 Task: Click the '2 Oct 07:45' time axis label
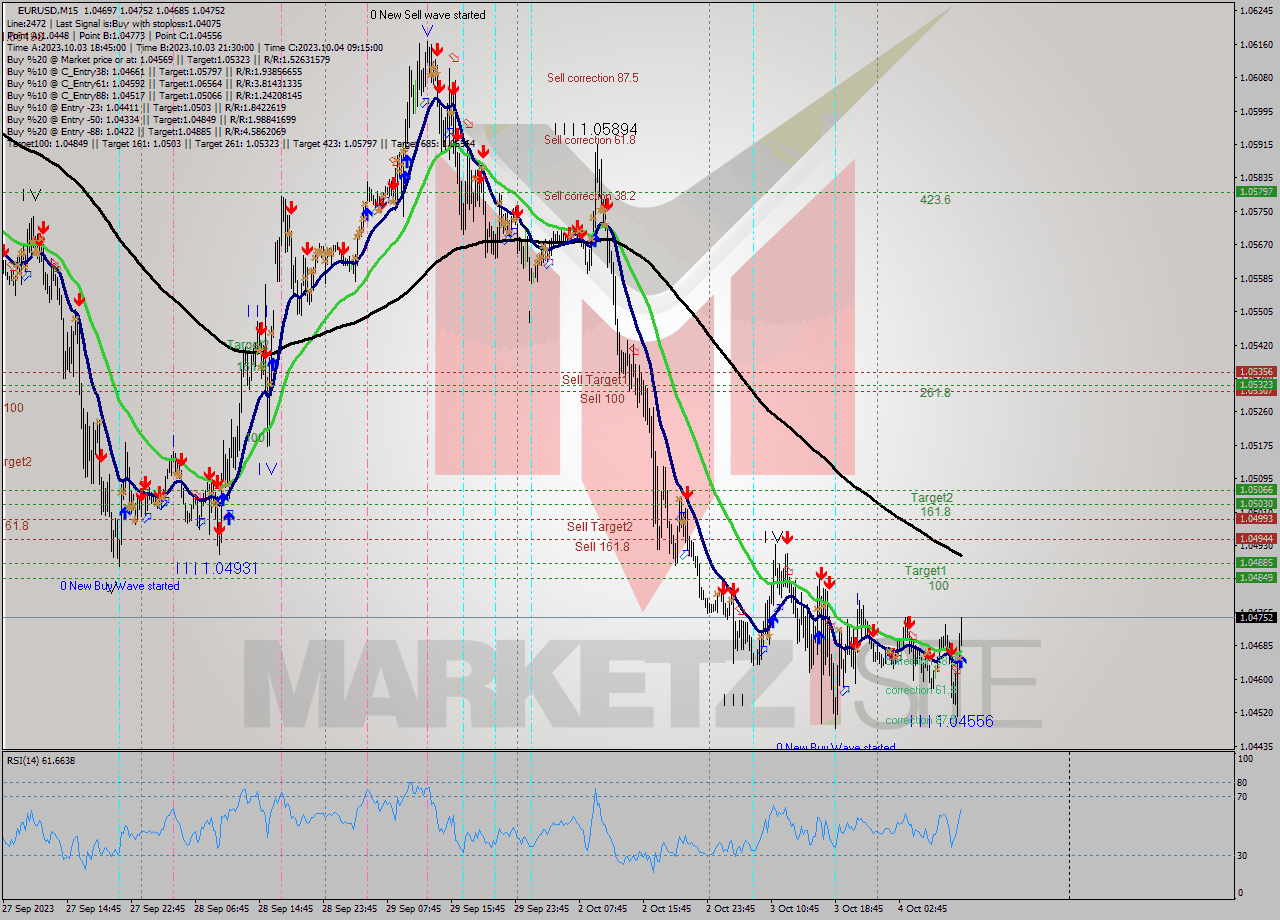(x=603, y=909)
